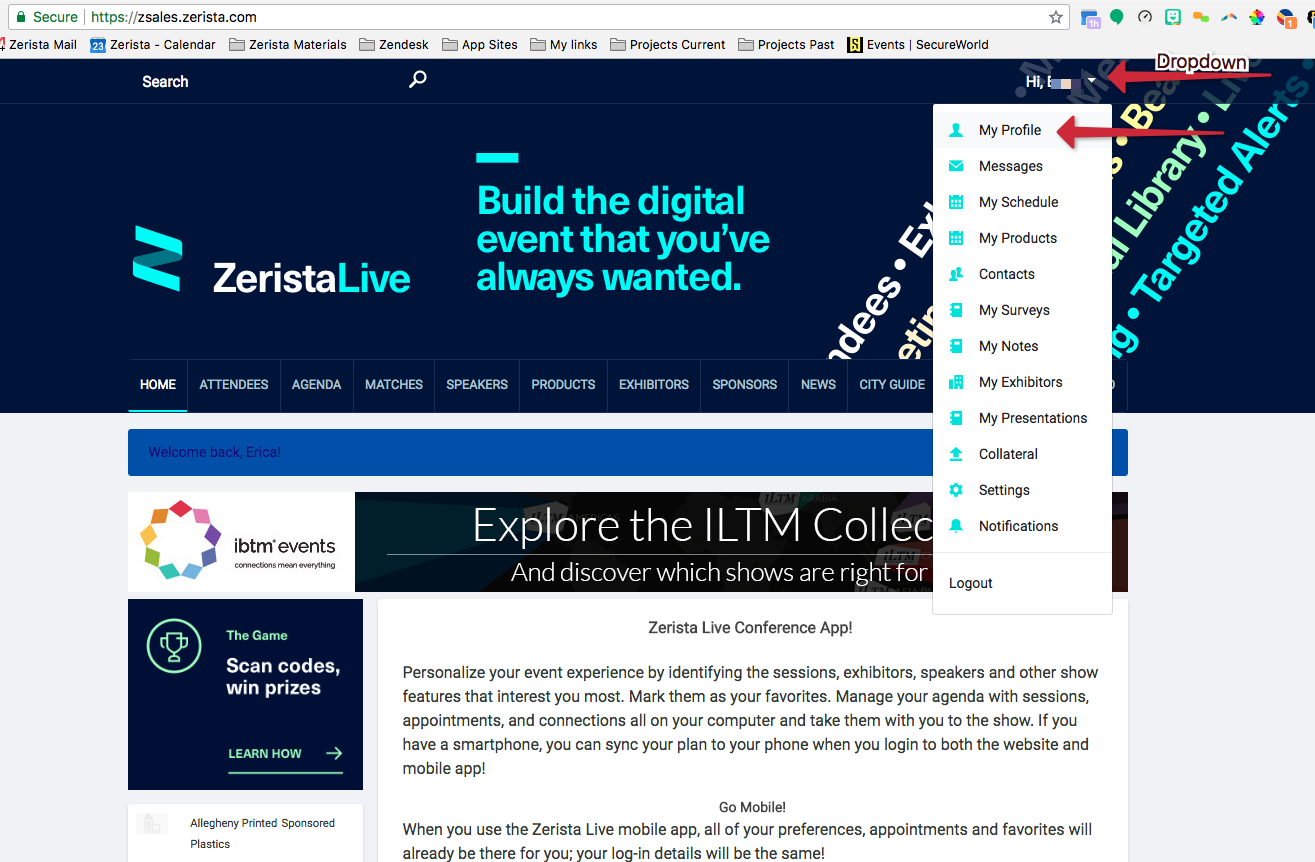Open the Projects Current bookmark folder
Screen dimensions: 1315x862
(x=668, y=45)
